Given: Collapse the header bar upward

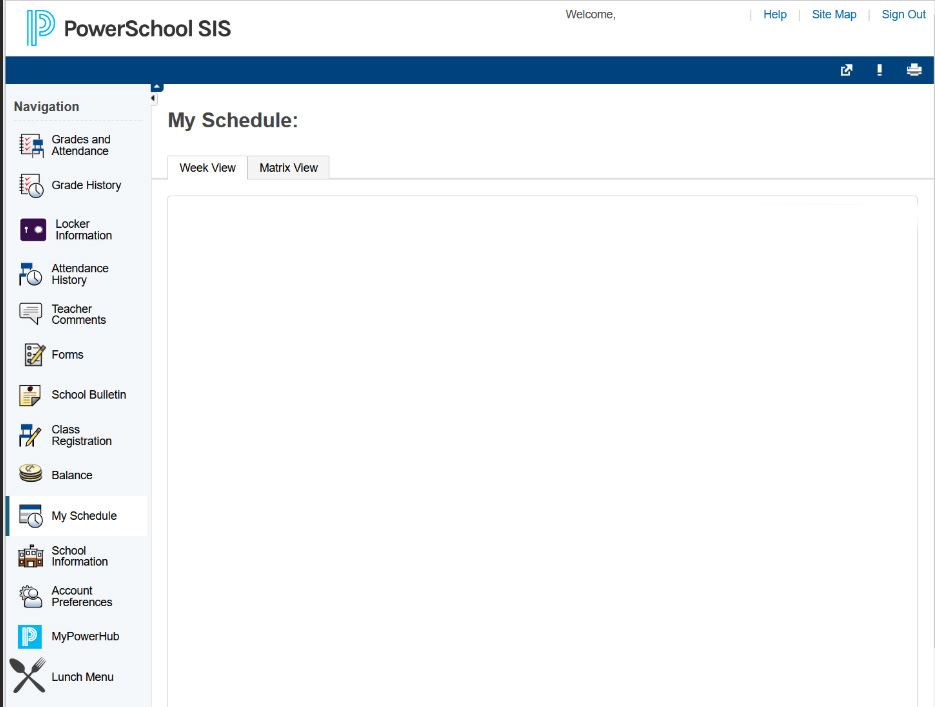Looking at the screenshot, I should (154, 86).
